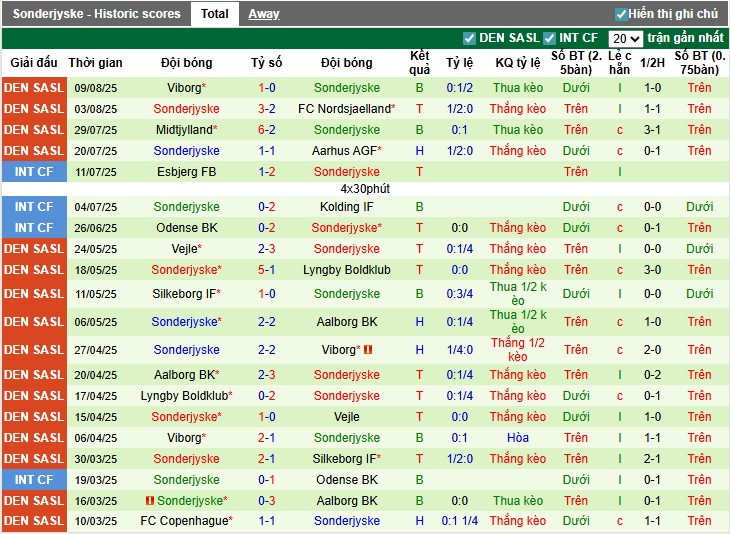Click the Hòa result on 06/04/25
The width and height of the screenshot is (730, 534).
pyautogui.click(x=518, y=438)
